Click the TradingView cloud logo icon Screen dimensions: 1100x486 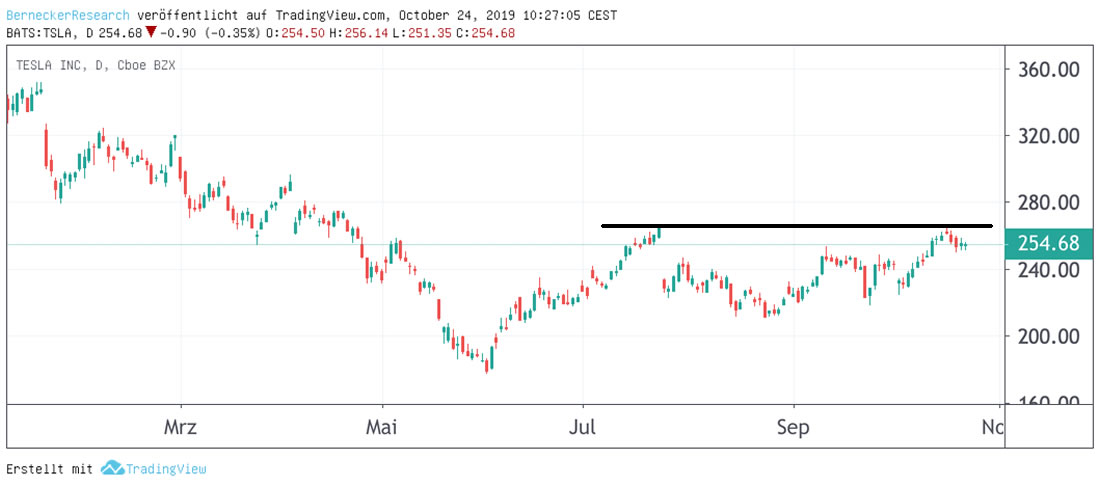pyautogui.click(x=112, y=468)
